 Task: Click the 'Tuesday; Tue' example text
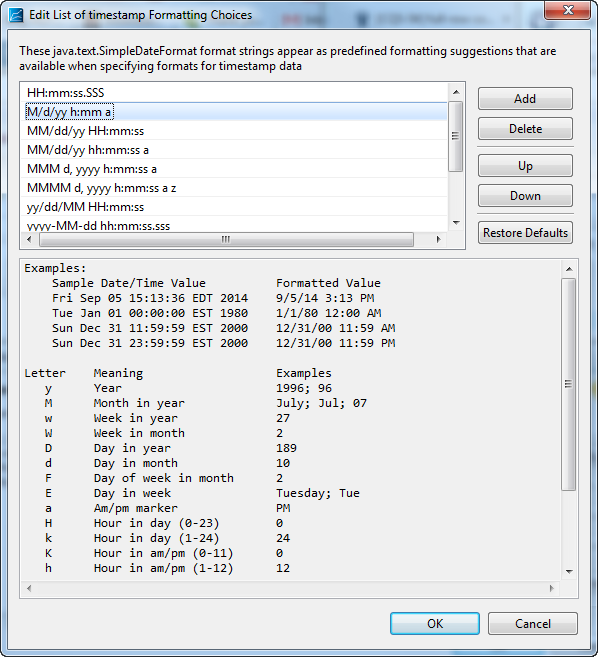pyautogui.click(x=318, y=493)
